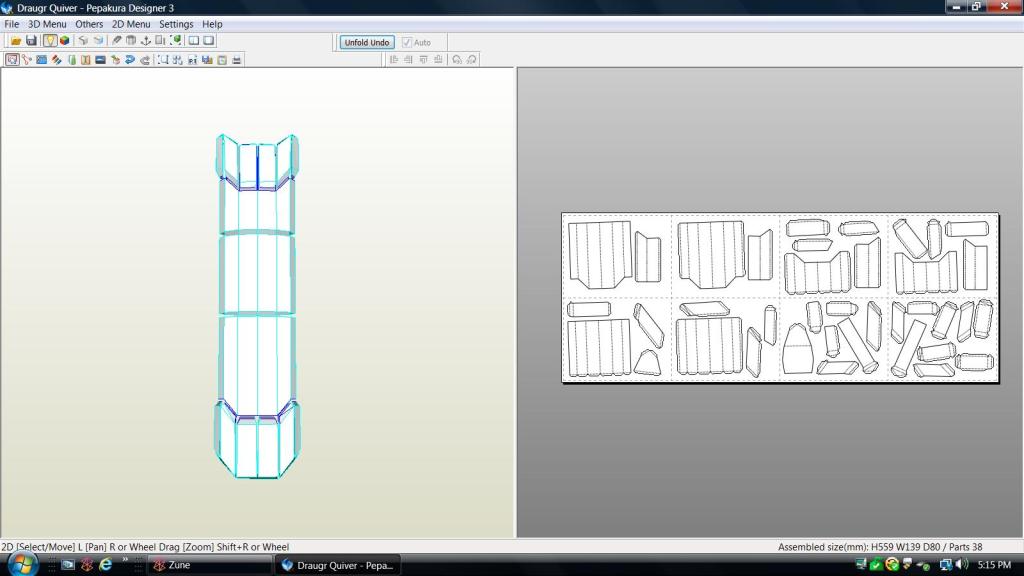The height and width of the screenshot is (576, 1024).
Task: Click the gray cylinder toolbar icon
Action: coord(131,40)
